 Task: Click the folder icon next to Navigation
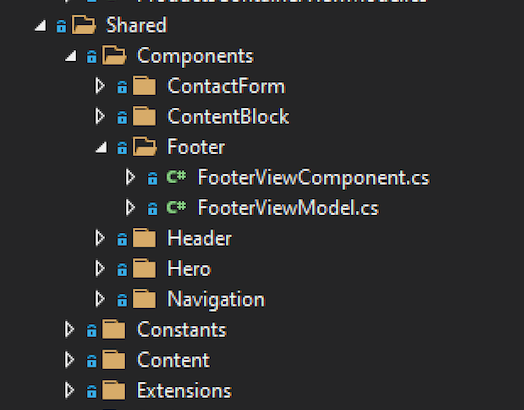coord(144,299)
